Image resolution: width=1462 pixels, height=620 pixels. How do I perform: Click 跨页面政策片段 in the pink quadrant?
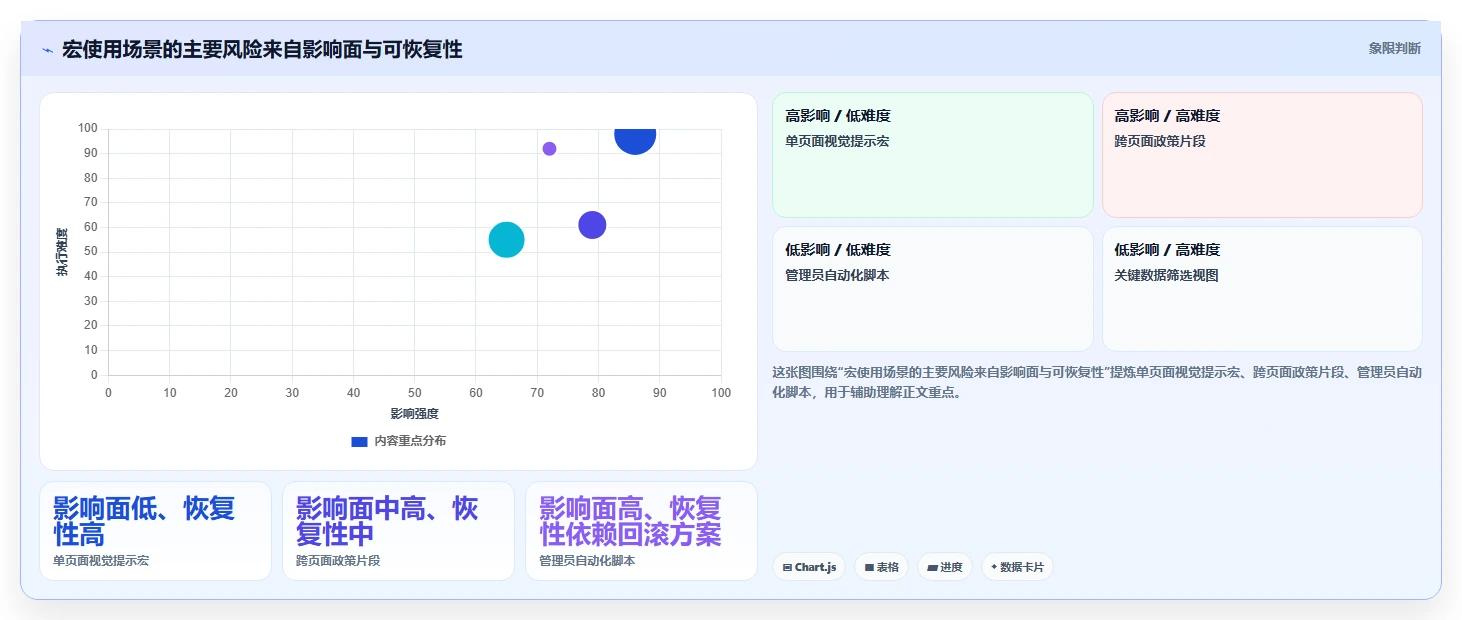1160,141
